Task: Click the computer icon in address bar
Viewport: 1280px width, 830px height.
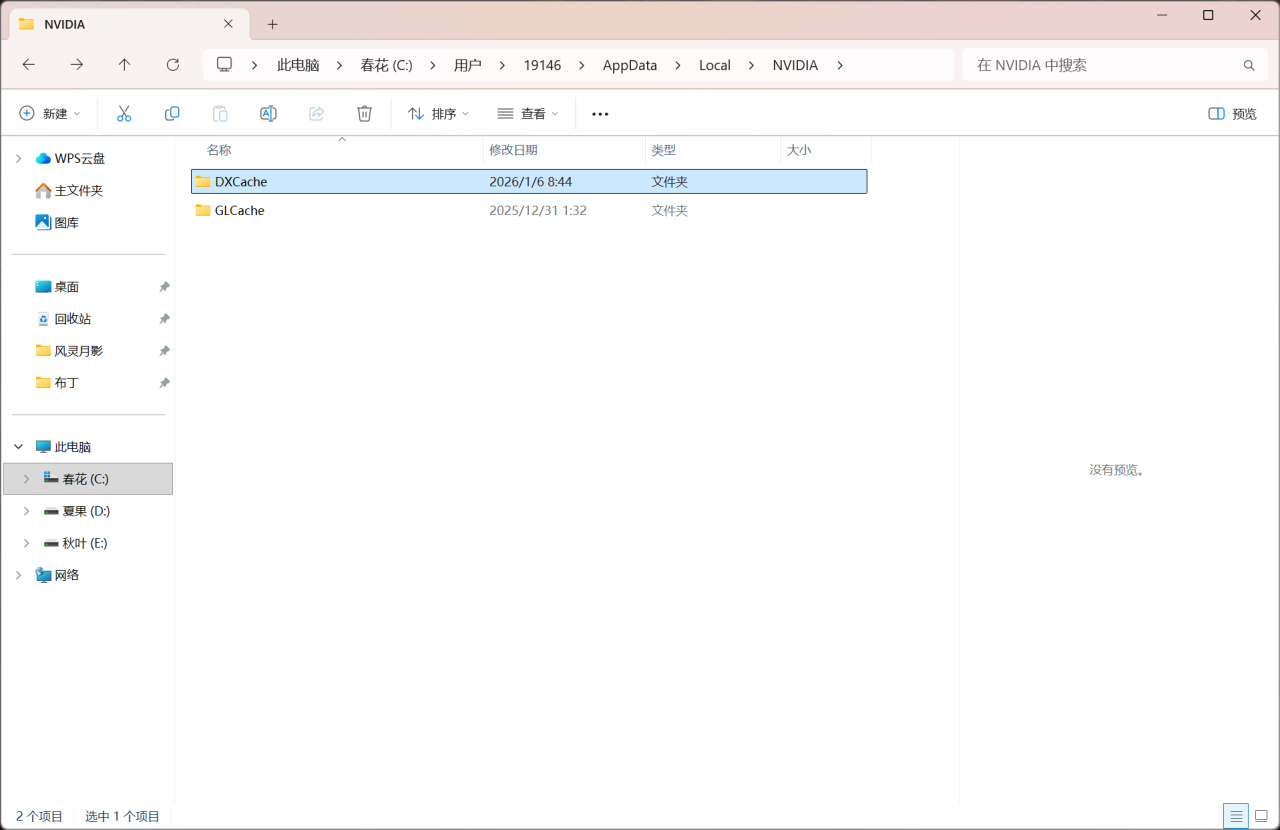Action: tap(225, 65)
